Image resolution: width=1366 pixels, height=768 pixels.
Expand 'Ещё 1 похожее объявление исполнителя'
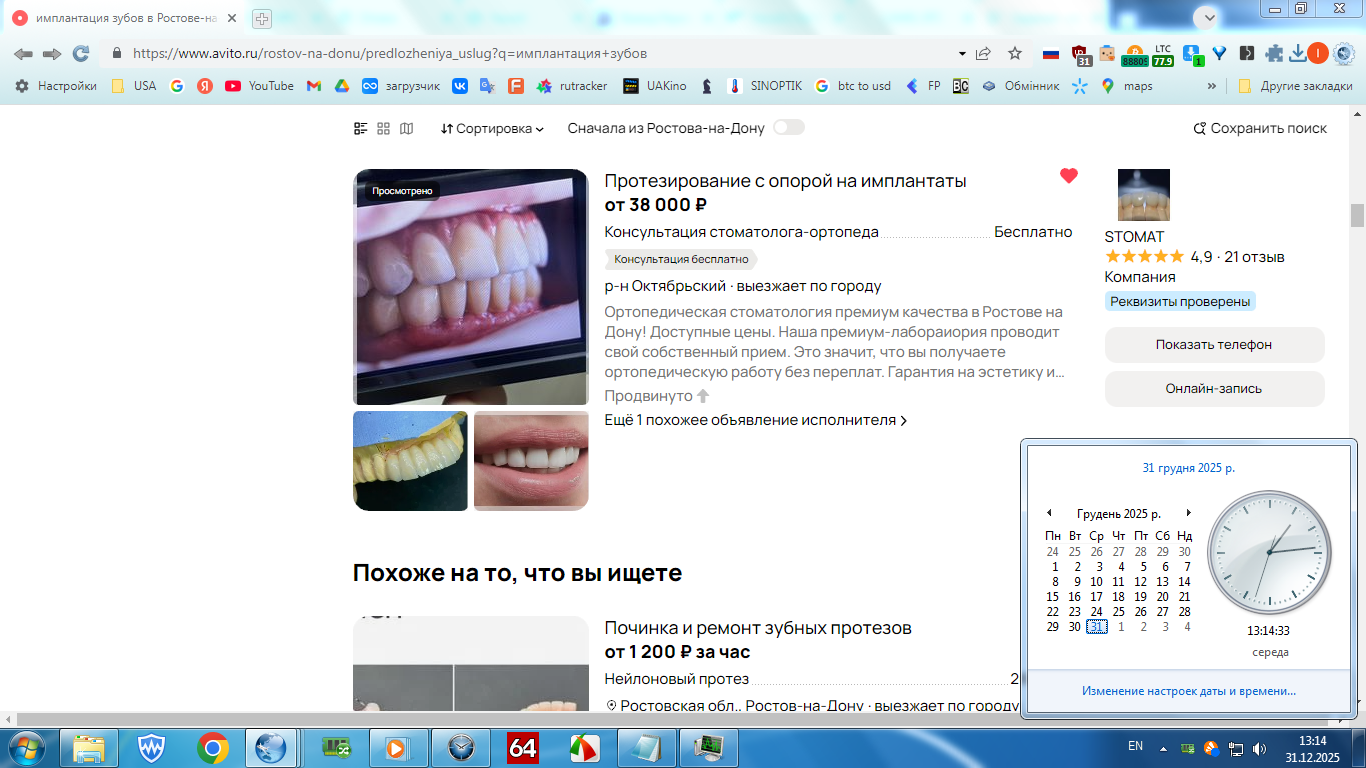click(756, 420)
